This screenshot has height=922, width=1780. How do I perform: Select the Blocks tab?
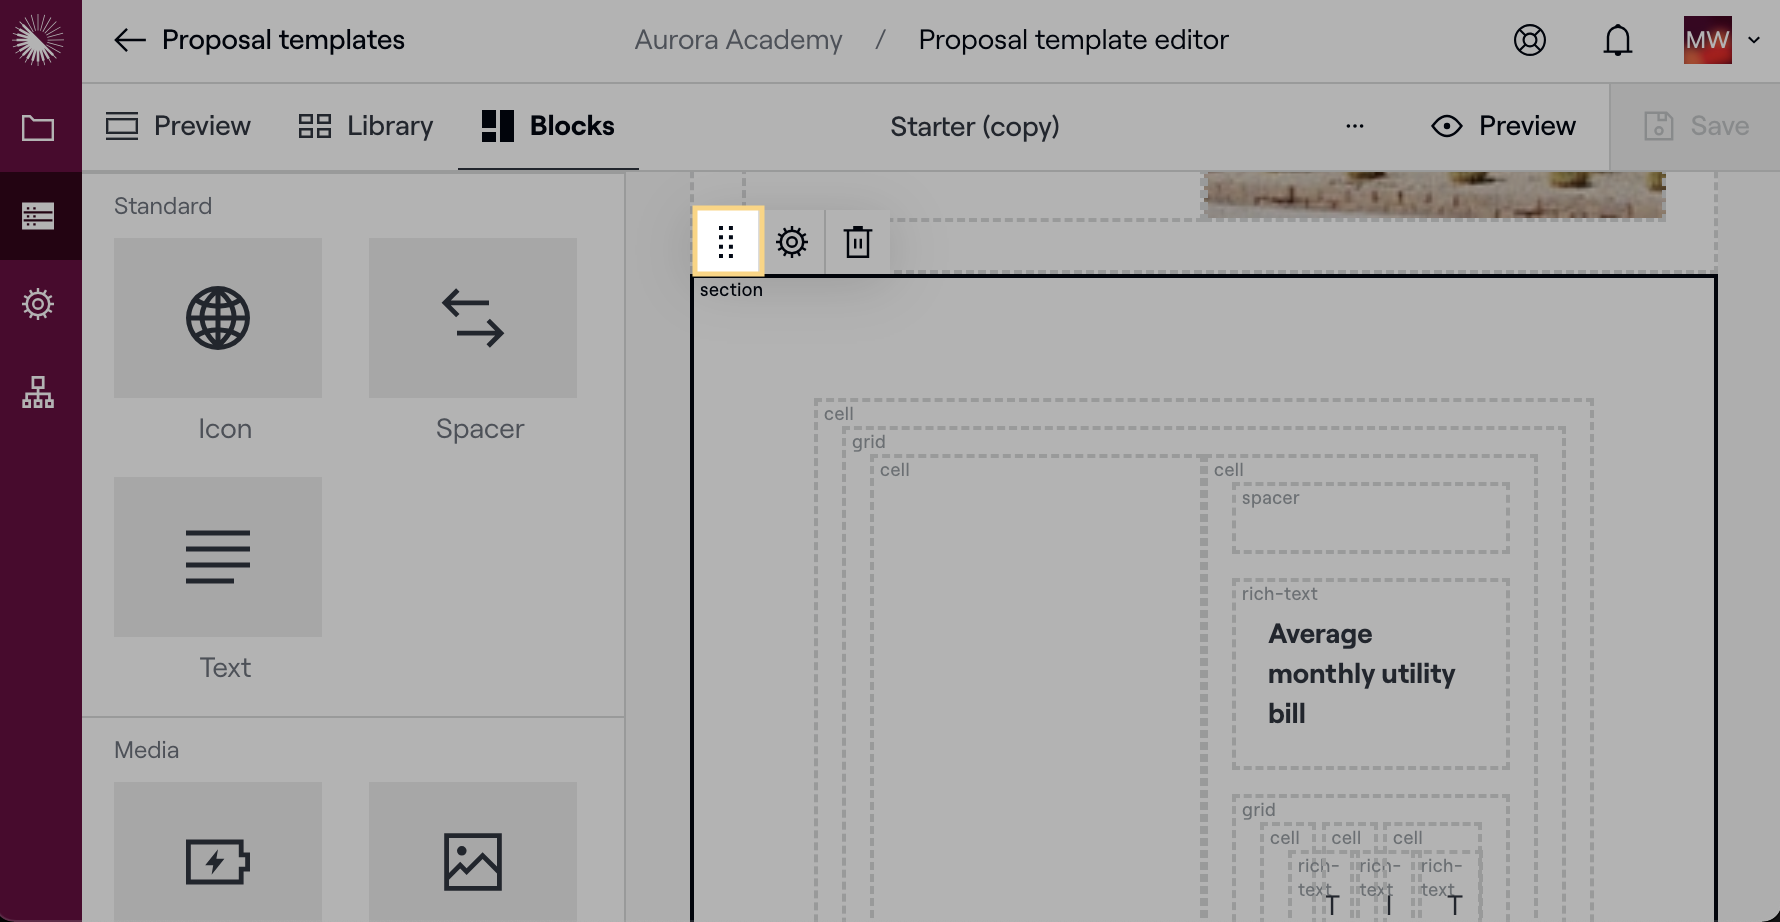[x=548, y=126]
